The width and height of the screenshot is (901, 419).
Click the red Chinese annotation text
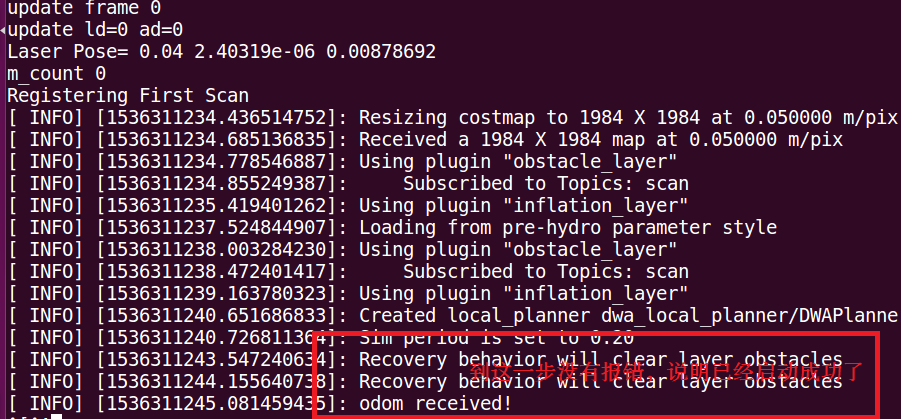[667, 372]
